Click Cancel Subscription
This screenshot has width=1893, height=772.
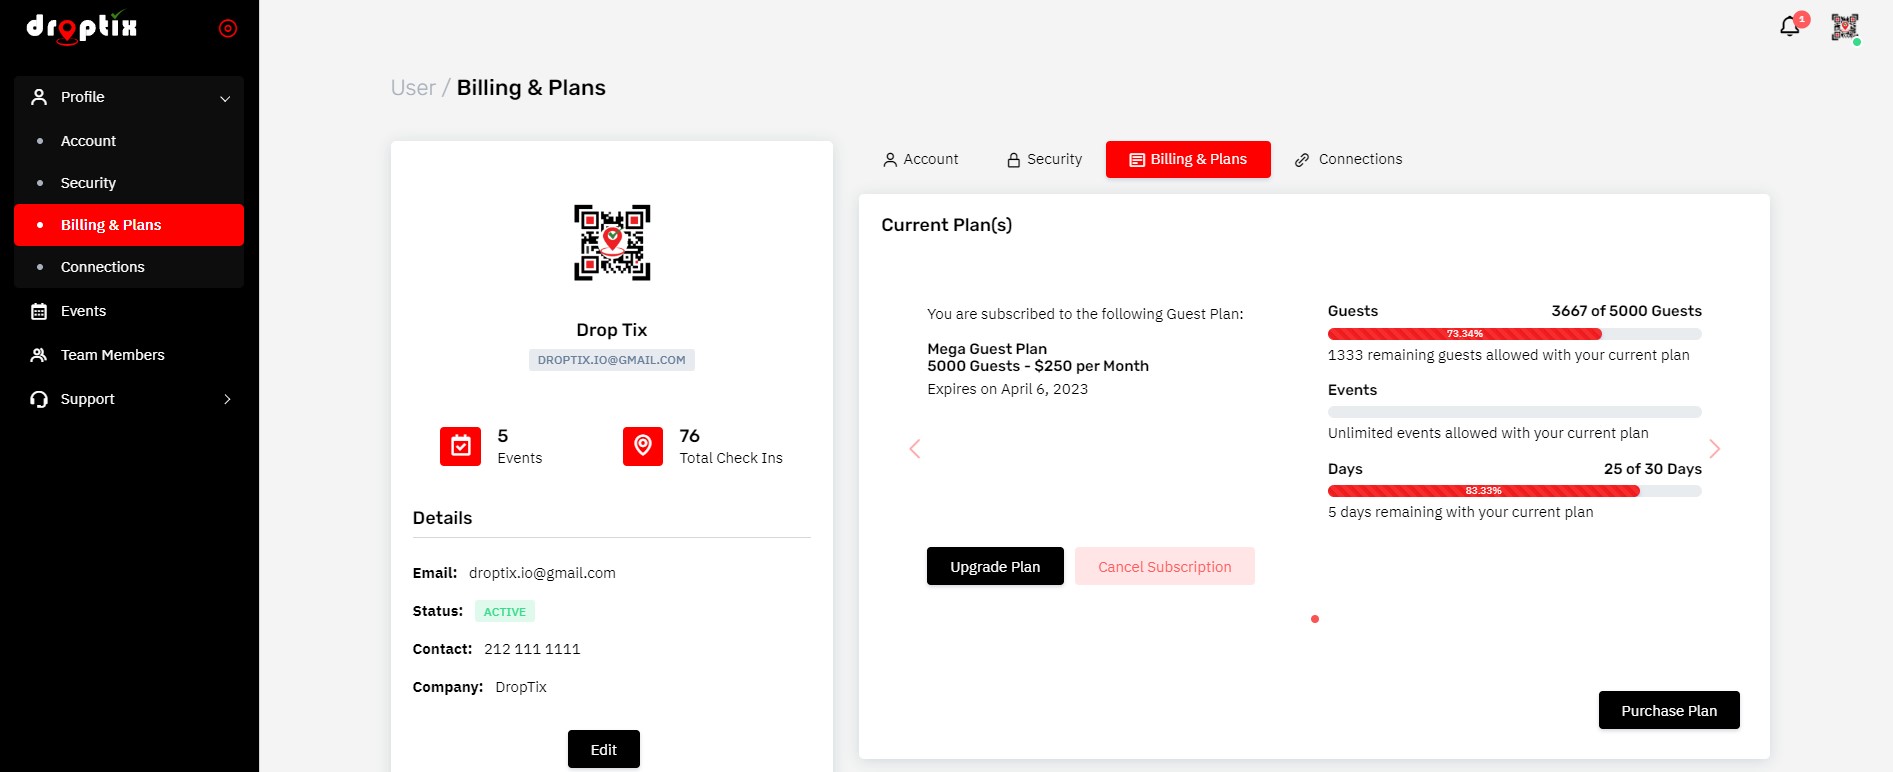click(x=1164, y=566)
